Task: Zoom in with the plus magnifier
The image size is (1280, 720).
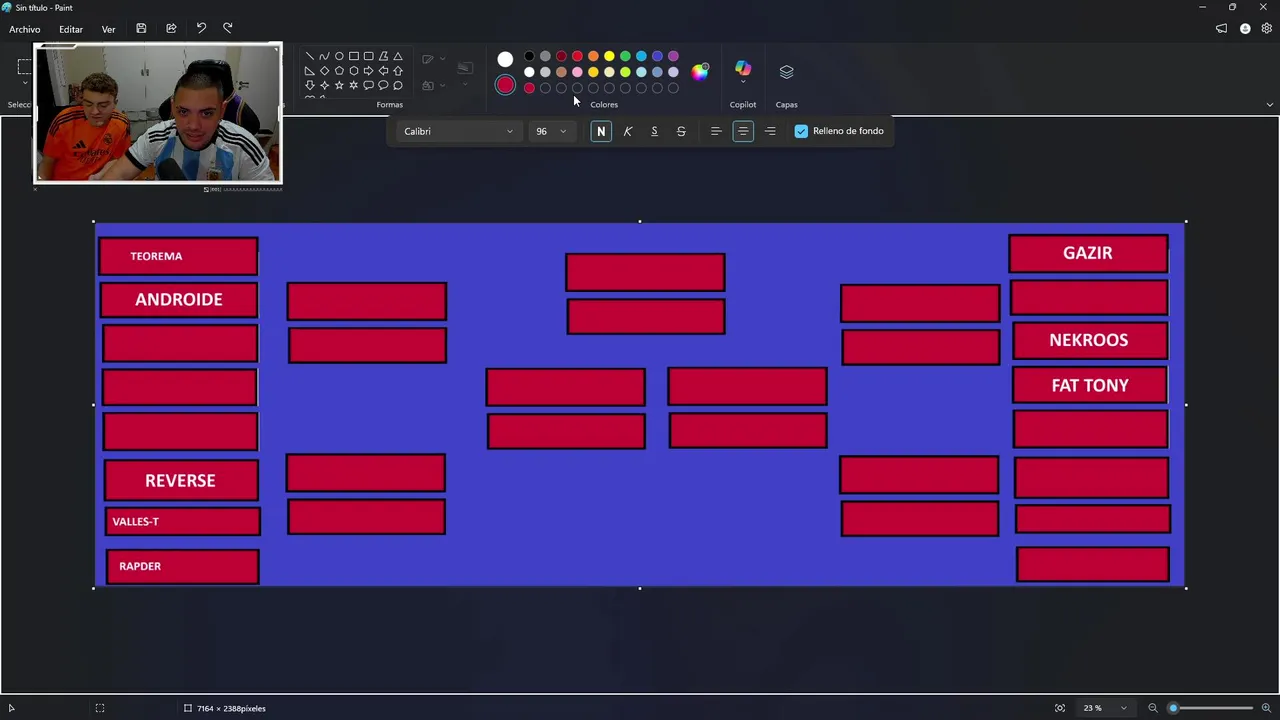Action: click(x=1266, y=708)
